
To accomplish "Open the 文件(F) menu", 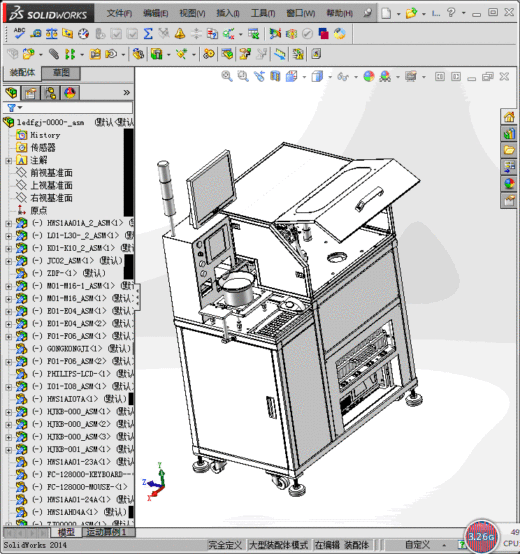I will pyautogui.click(x=119, y=13).
